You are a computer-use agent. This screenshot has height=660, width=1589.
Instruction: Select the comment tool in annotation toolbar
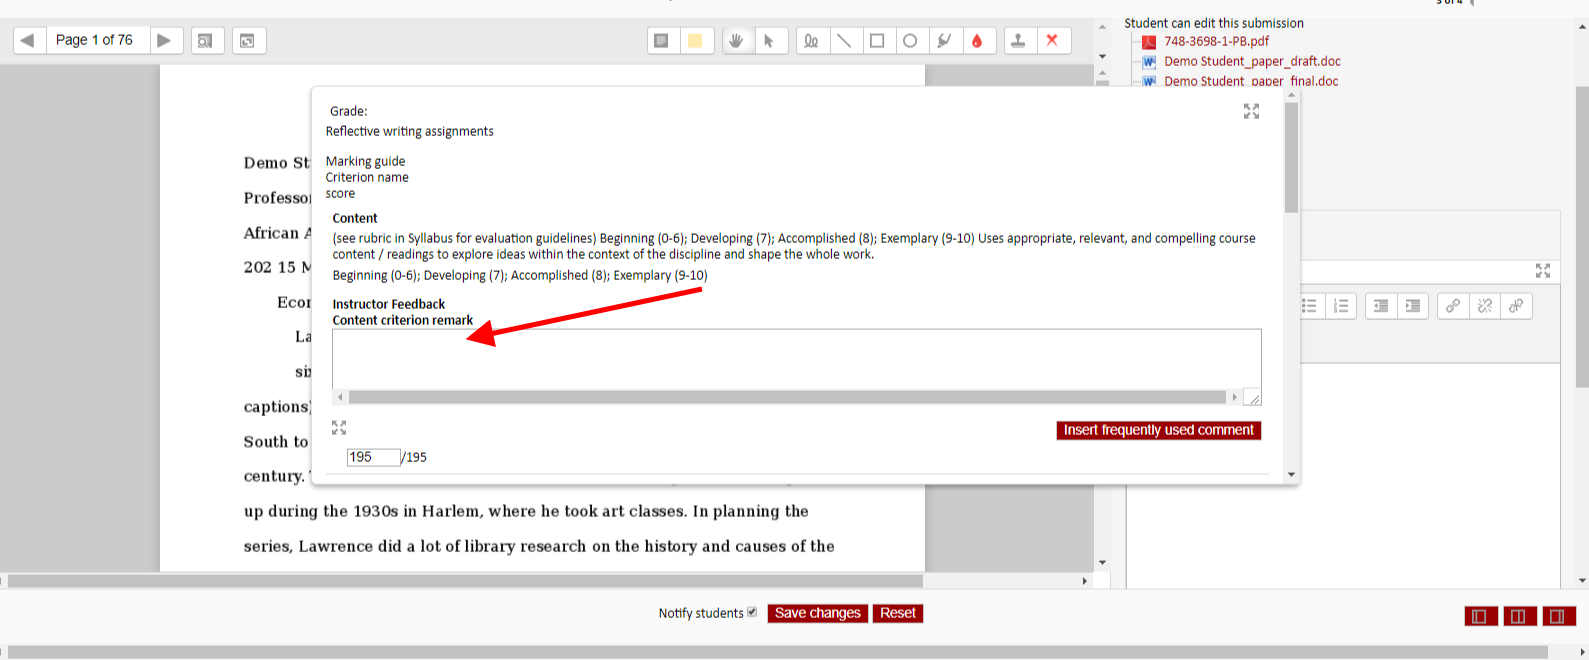(661, 41)
